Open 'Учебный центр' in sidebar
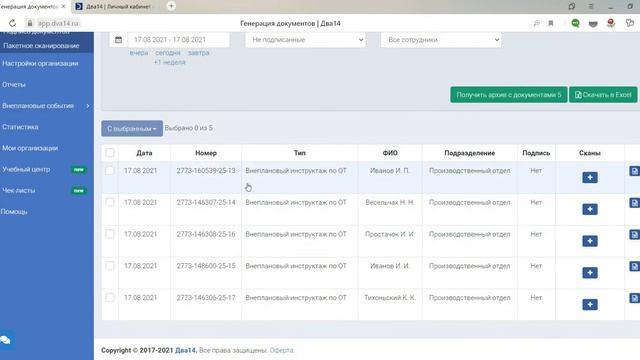640x360 pixels. coord(26,169)
